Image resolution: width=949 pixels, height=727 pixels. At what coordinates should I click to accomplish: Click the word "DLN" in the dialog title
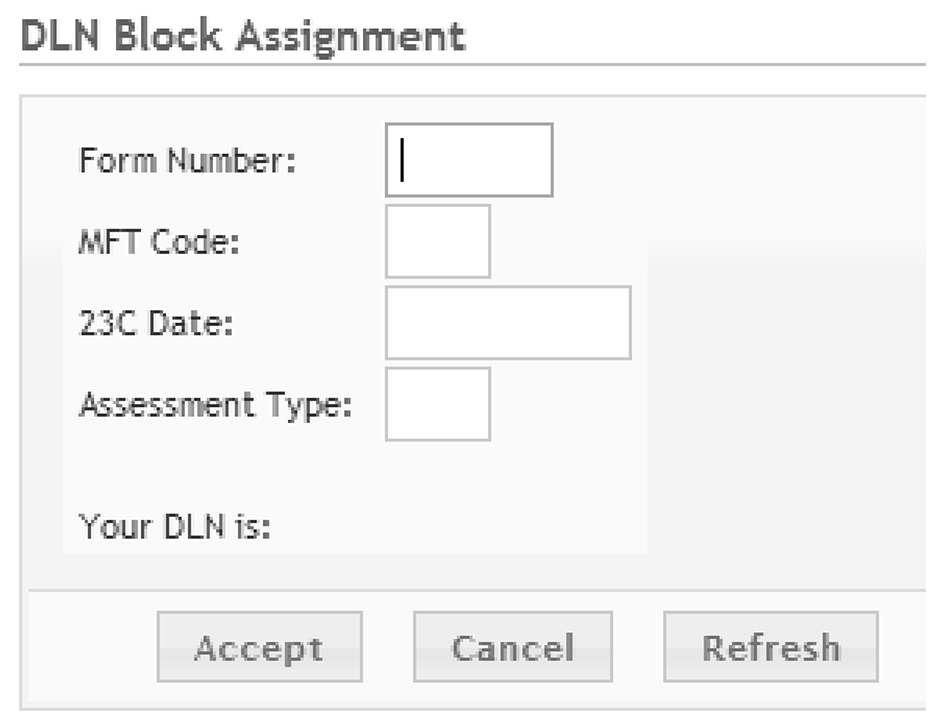(x=61, y=36)
